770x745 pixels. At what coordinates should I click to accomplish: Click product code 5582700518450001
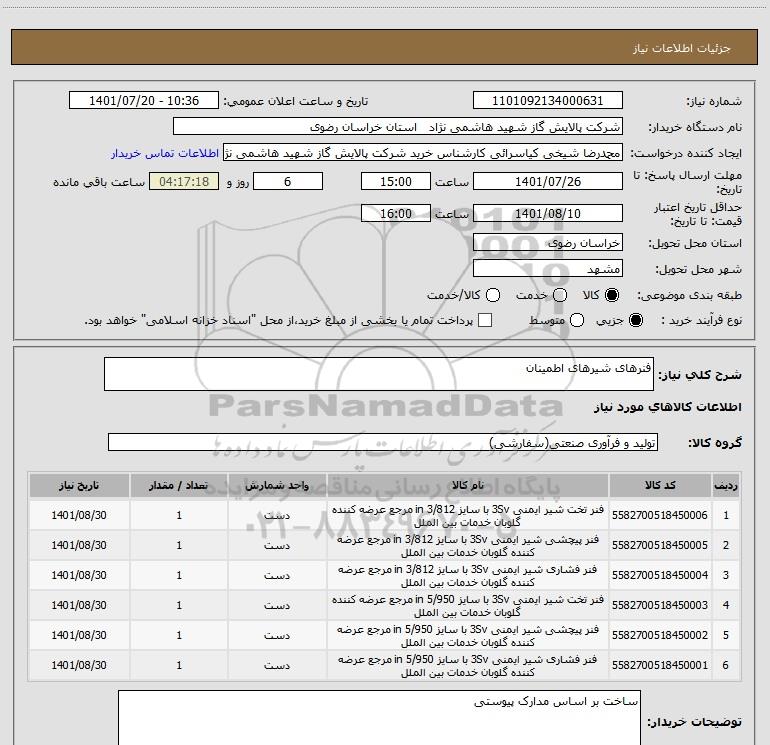pos(660,665)
